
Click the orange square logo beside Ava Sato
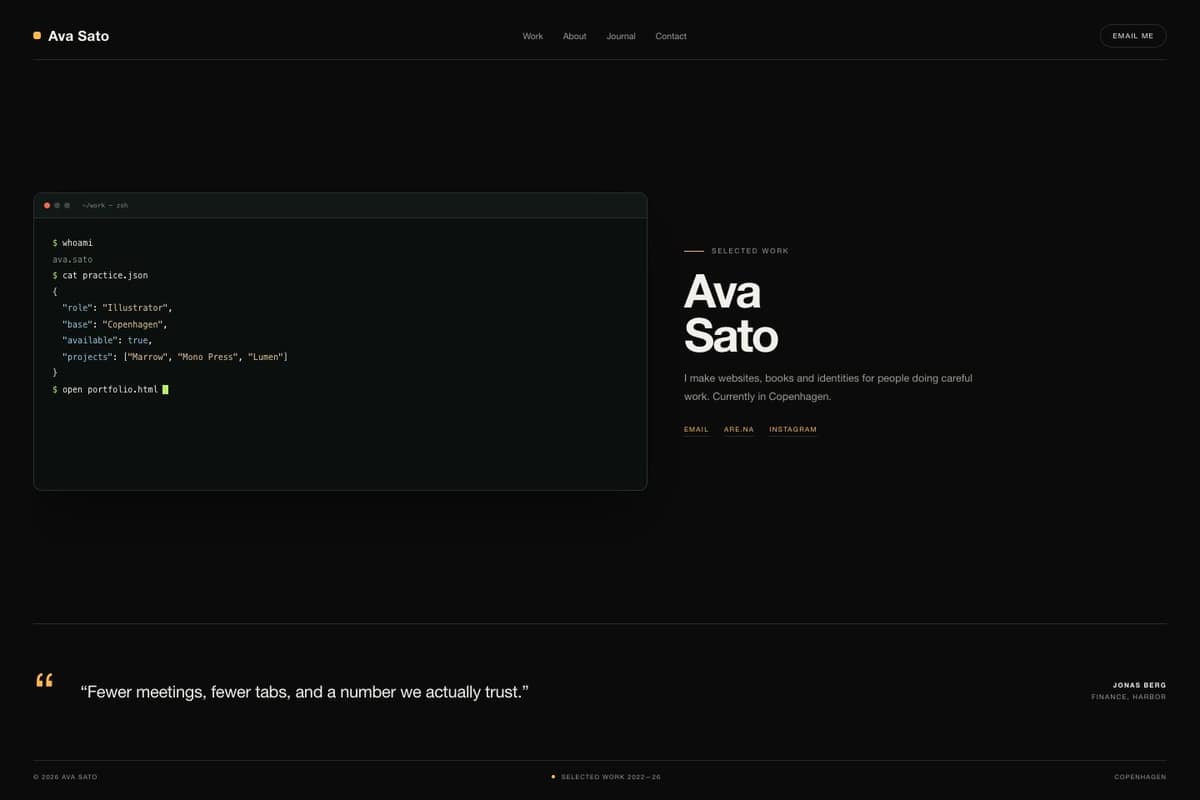coord(37,36)
